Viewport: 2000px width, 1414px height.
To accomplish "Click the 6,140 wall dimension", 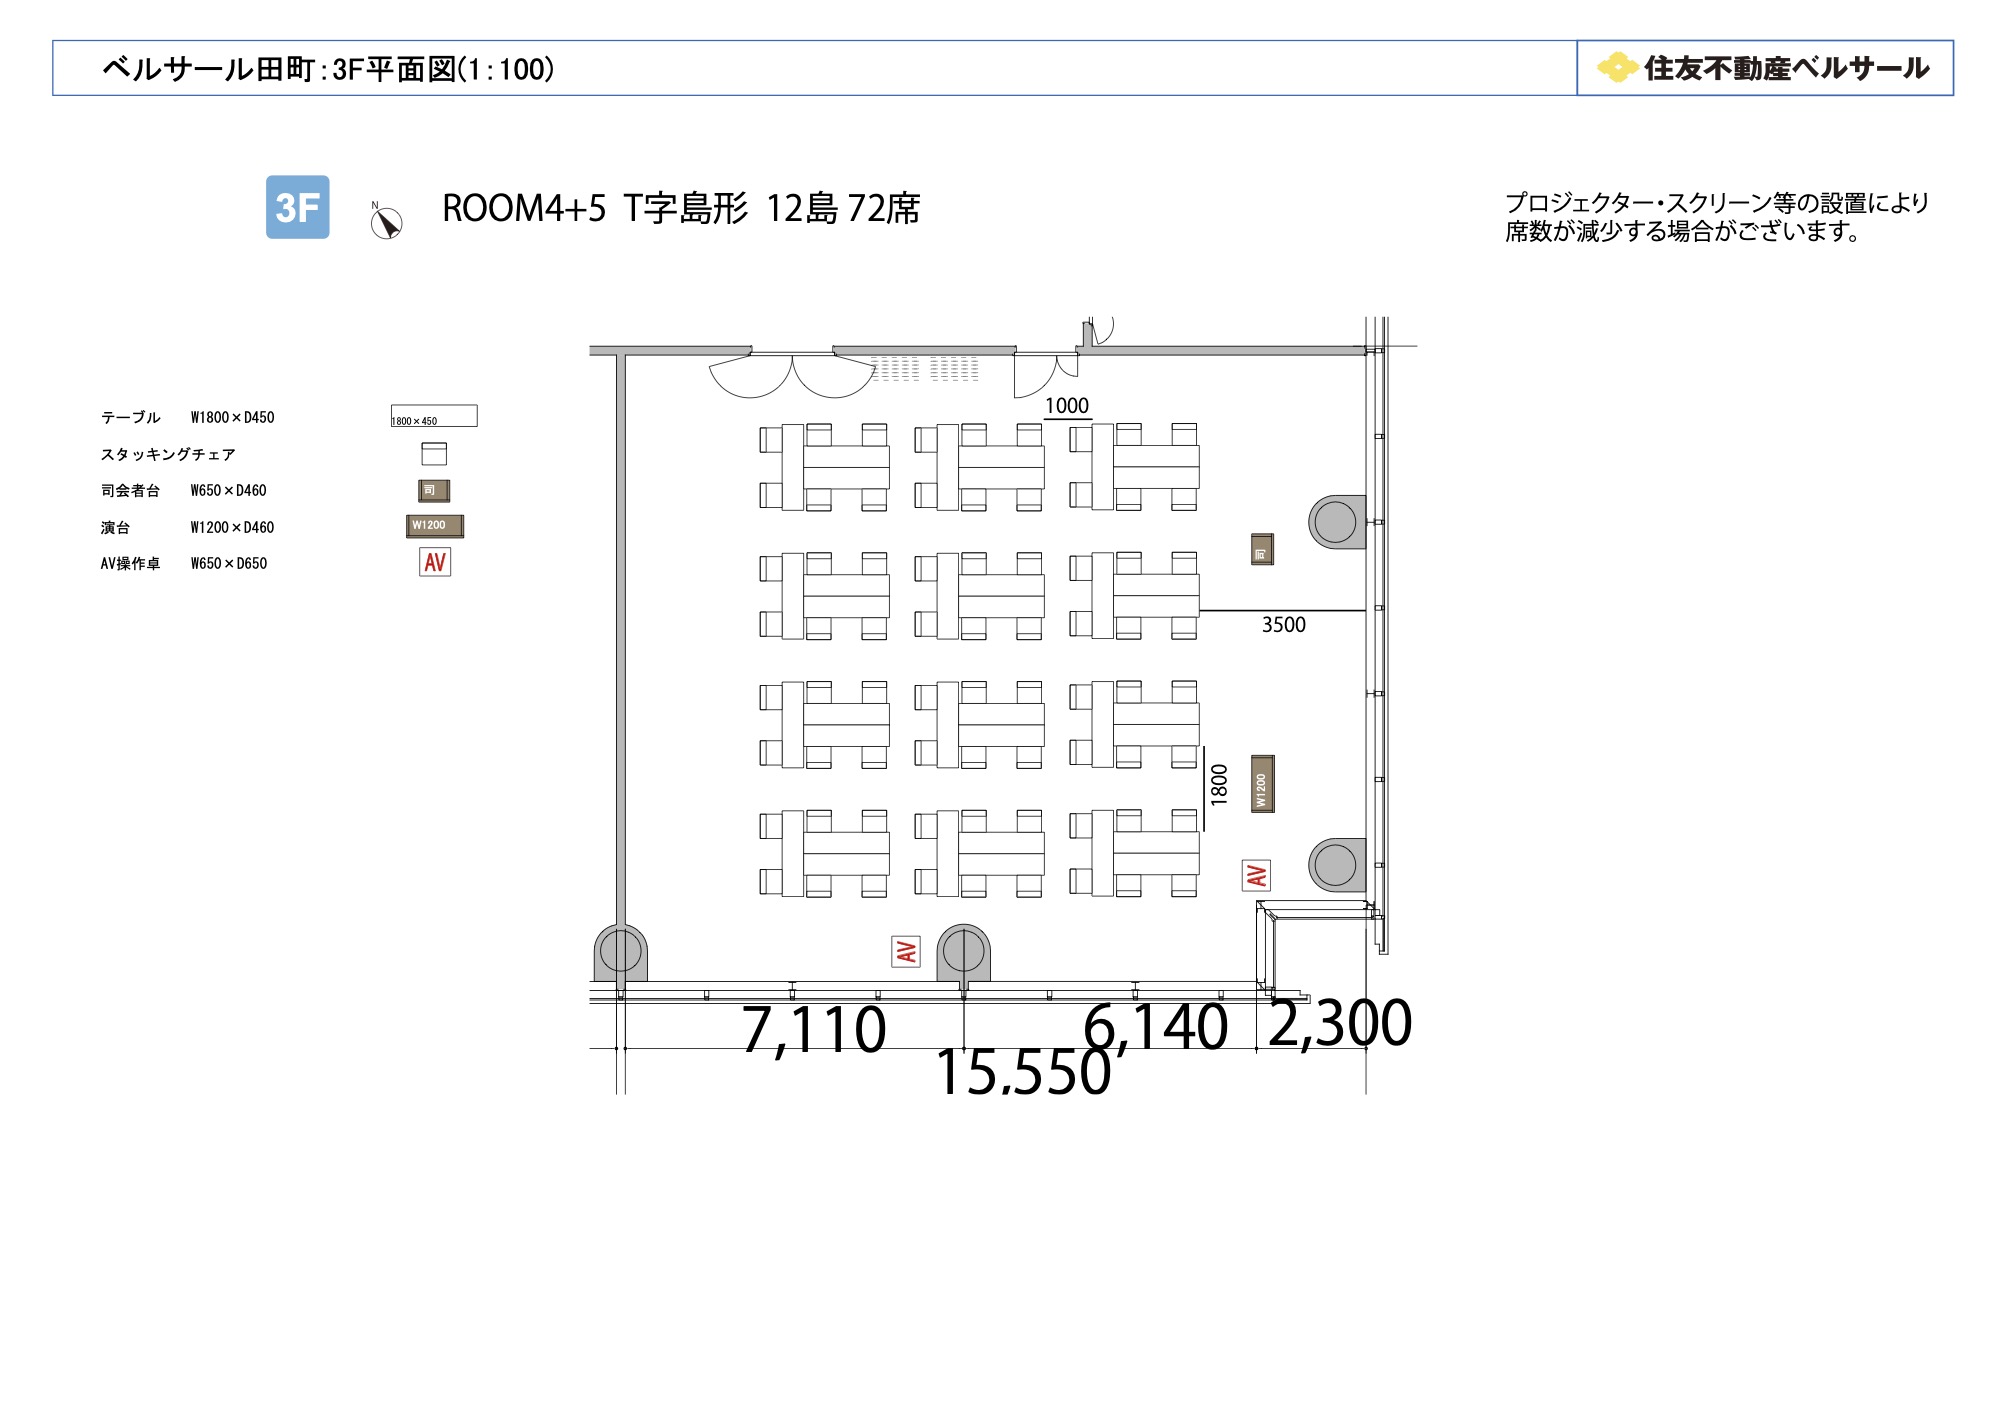I will pyautogui.click(x=1156, y=1027).
